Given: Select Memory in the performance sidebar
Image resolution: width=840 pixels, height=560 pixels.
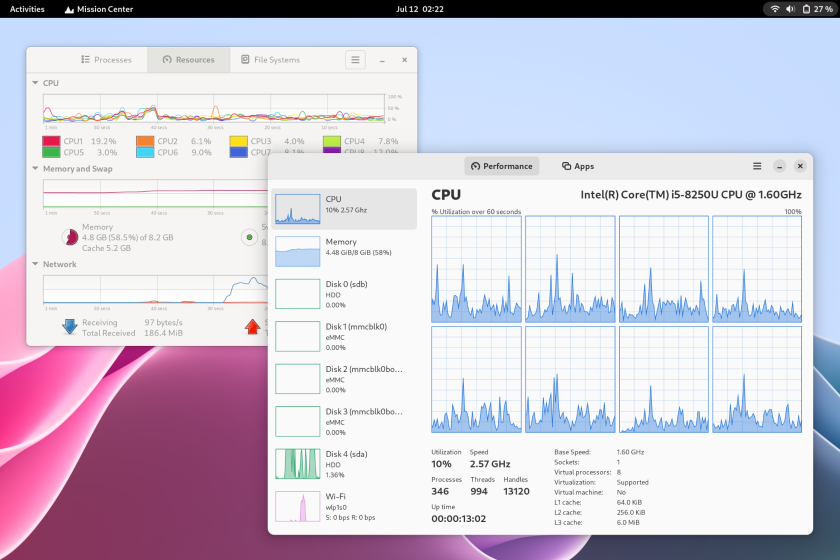Looking at the screenshot, I should (344, 251).
